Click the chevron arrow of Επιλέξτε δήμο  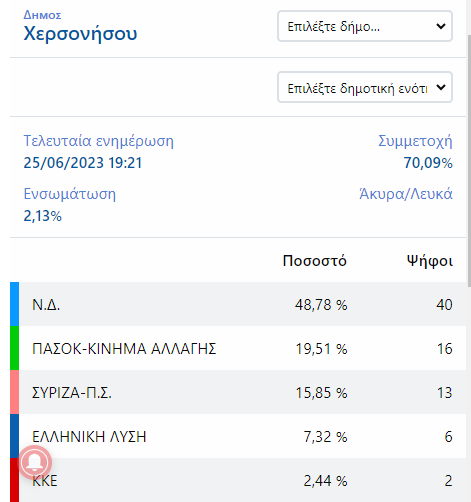[x=441, y=26]
